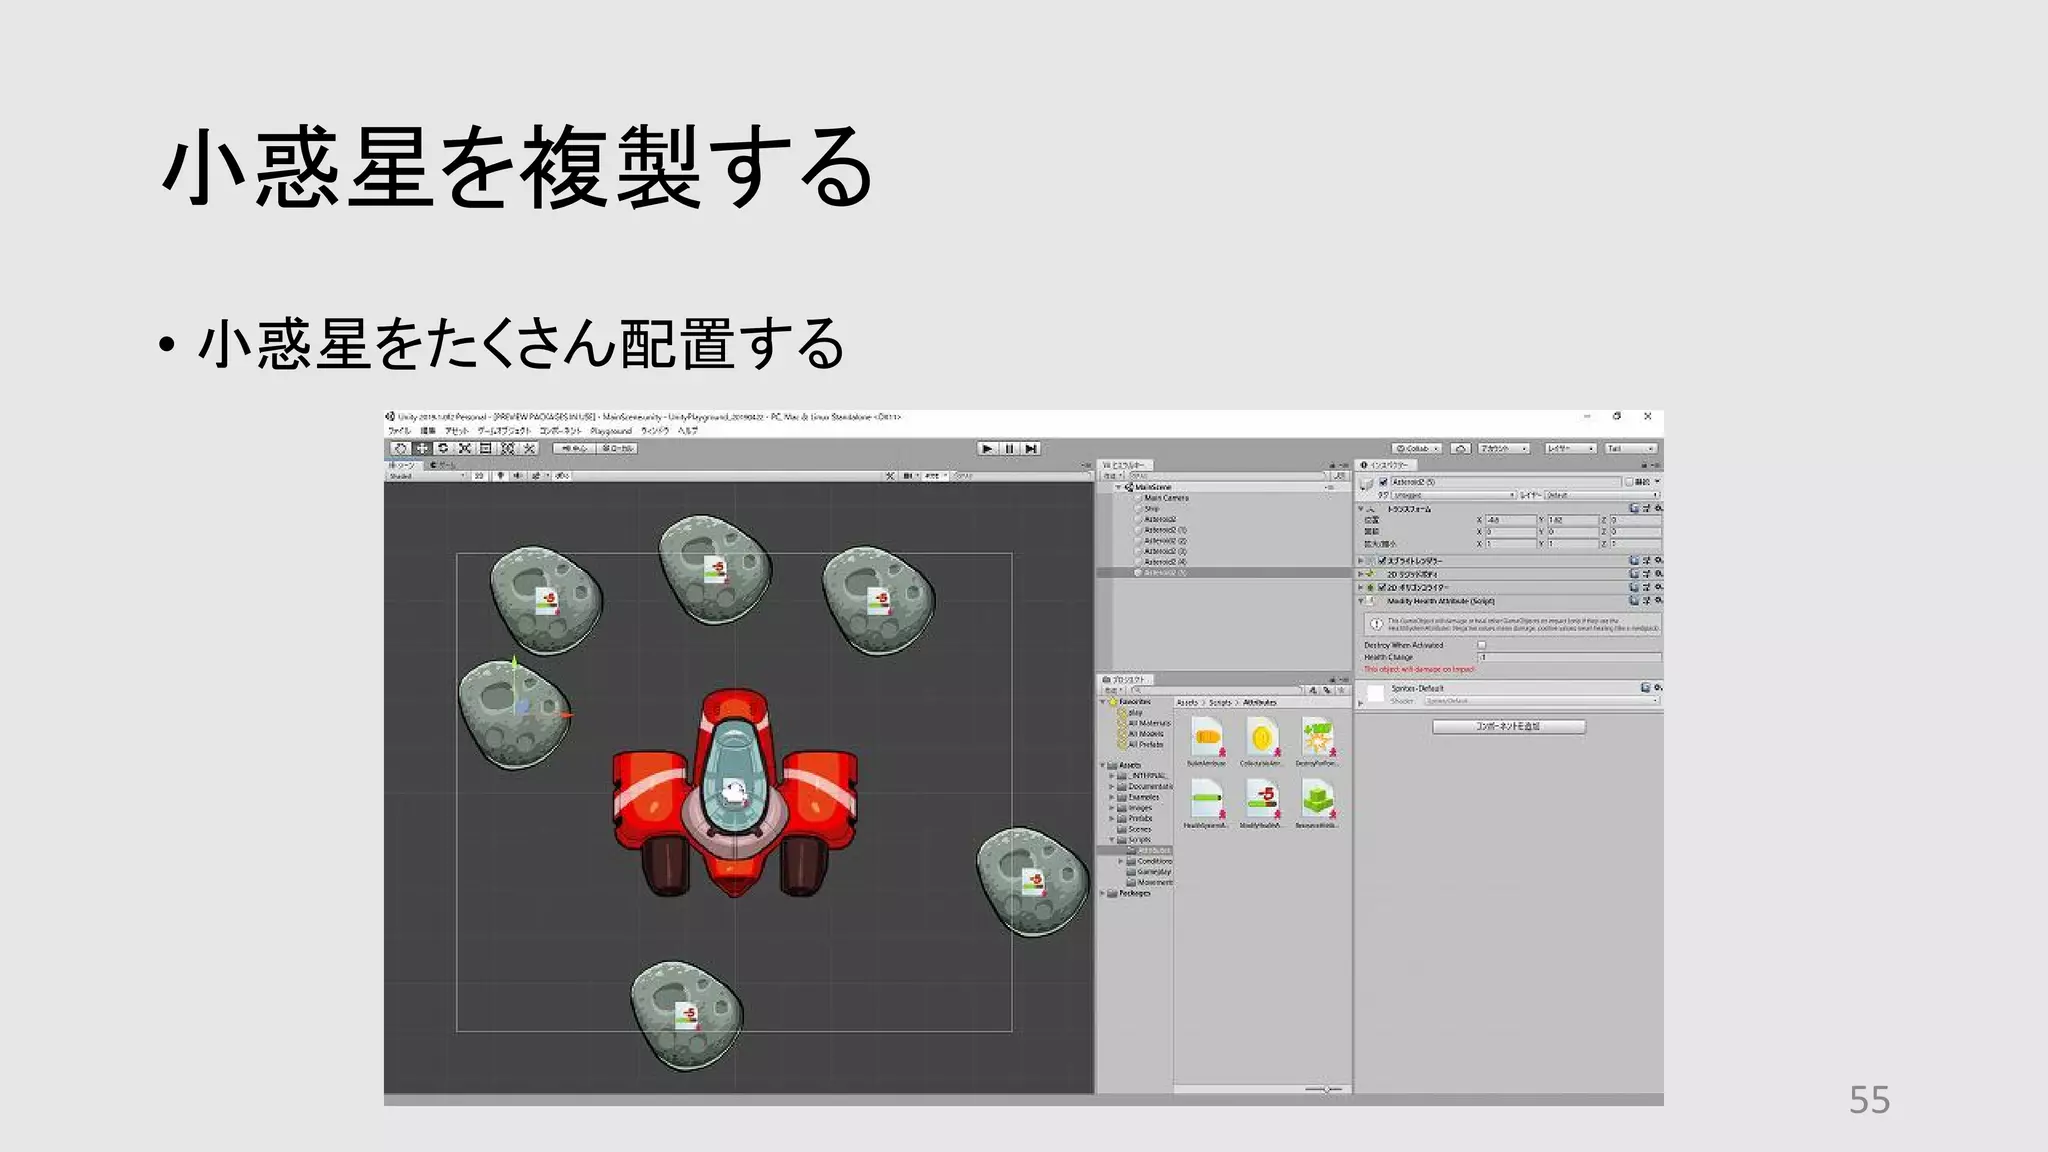Select the Scale tool in Unity toolbar
The image size is (2048, 1152).
pos(465,449)
